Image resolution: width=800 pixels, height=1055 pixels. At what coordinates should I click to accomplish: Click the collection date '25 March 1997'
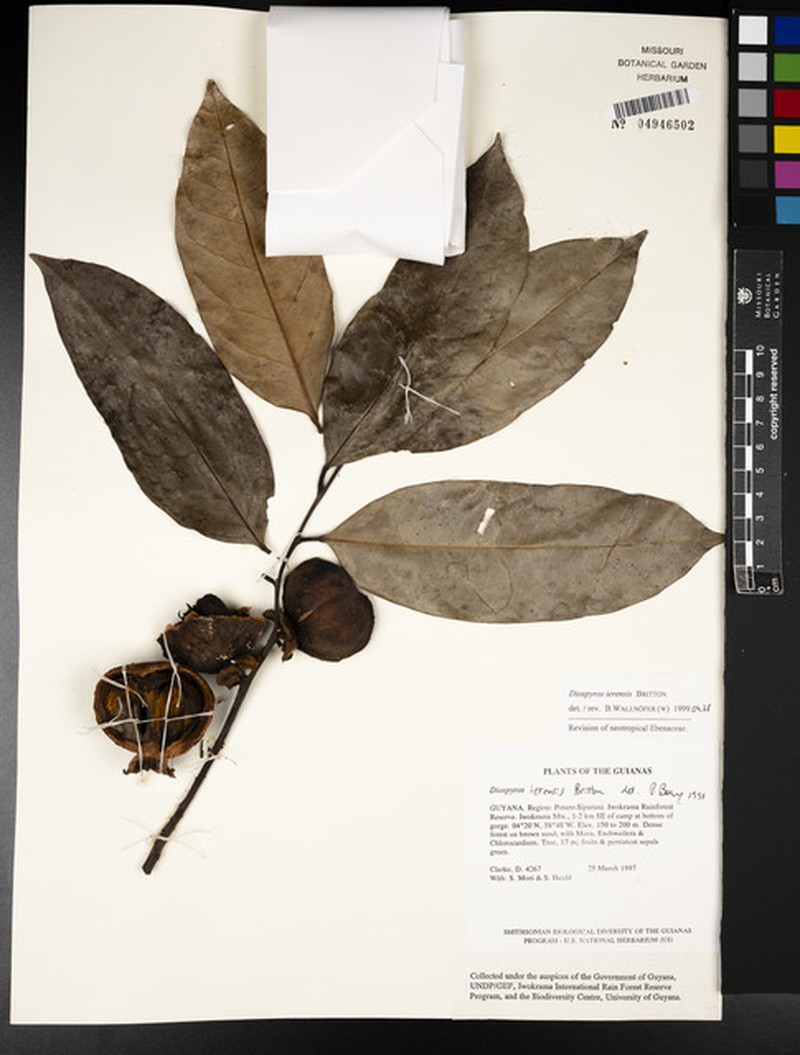click(612, 867)
